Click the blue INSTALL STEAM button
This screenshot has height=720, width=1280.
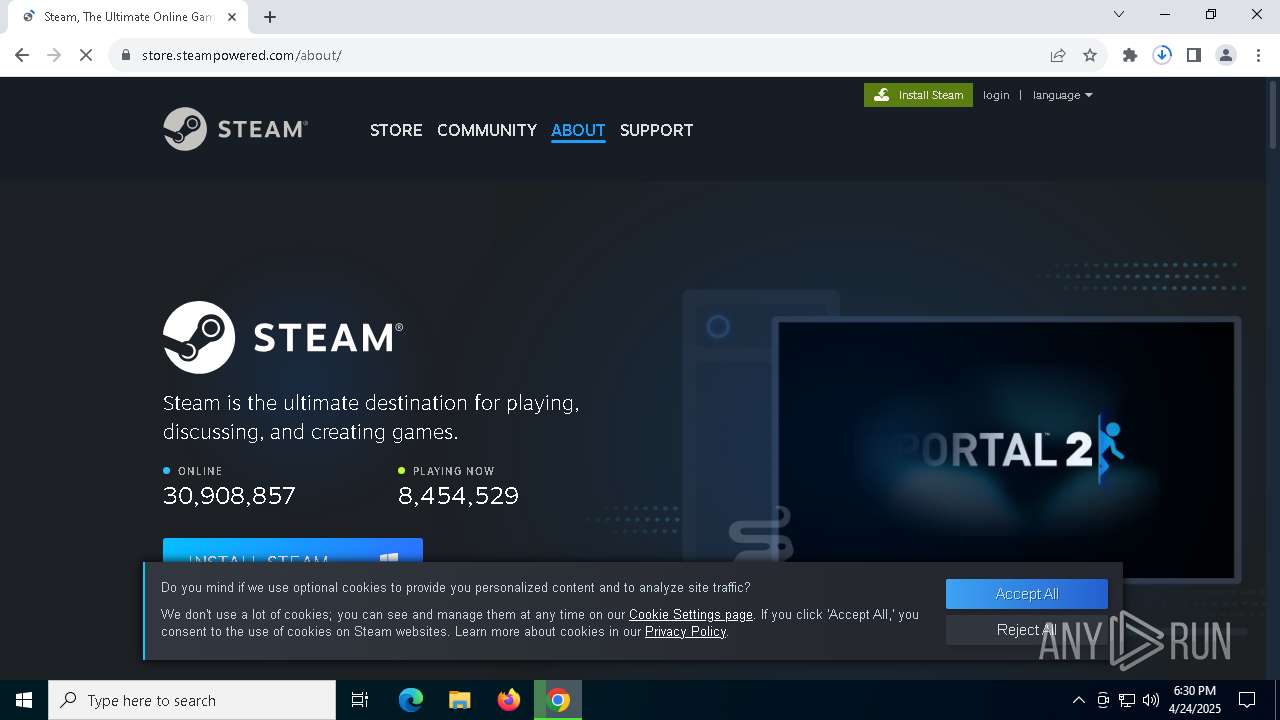(293, 551)
